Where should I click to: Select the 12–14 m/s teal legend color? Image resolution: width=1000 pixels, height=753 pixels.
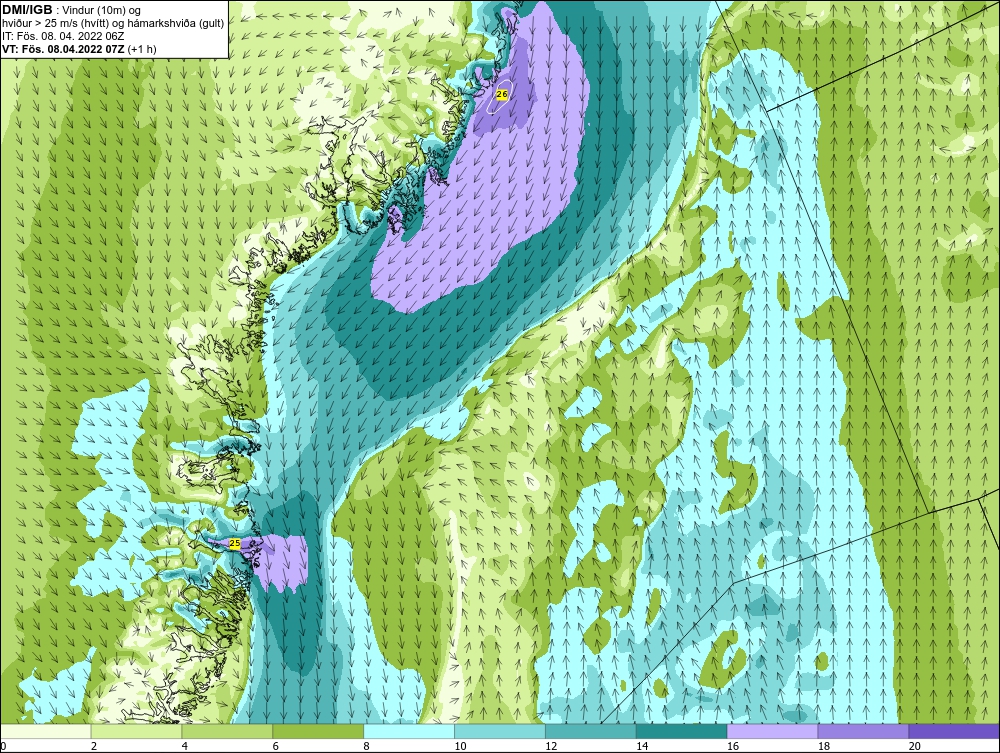click(x=591, y=731)
